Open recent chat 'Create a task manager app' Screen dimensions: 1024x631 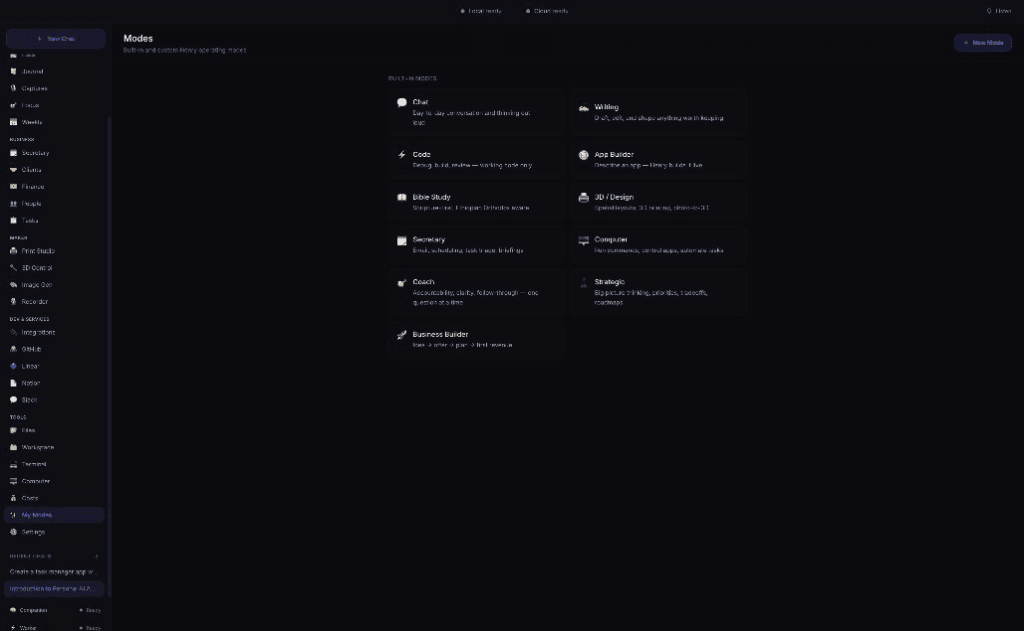[x=55, y=572]
